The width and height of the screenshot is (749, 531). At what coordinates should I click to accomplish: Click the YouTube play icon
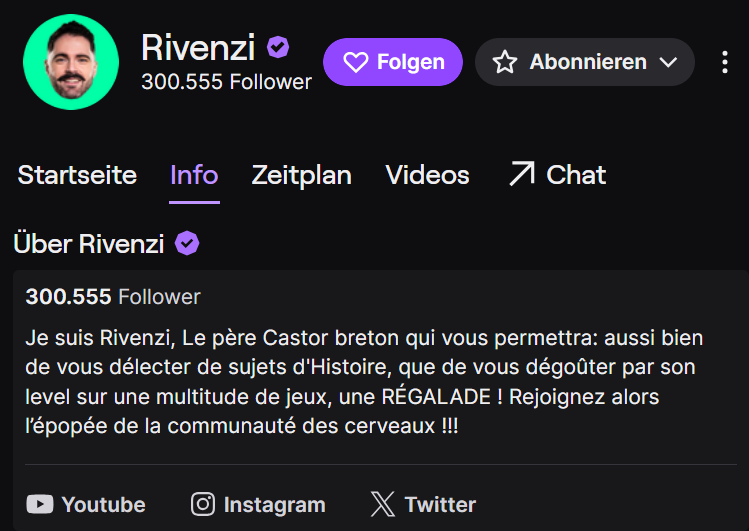[x=40, y=504]
